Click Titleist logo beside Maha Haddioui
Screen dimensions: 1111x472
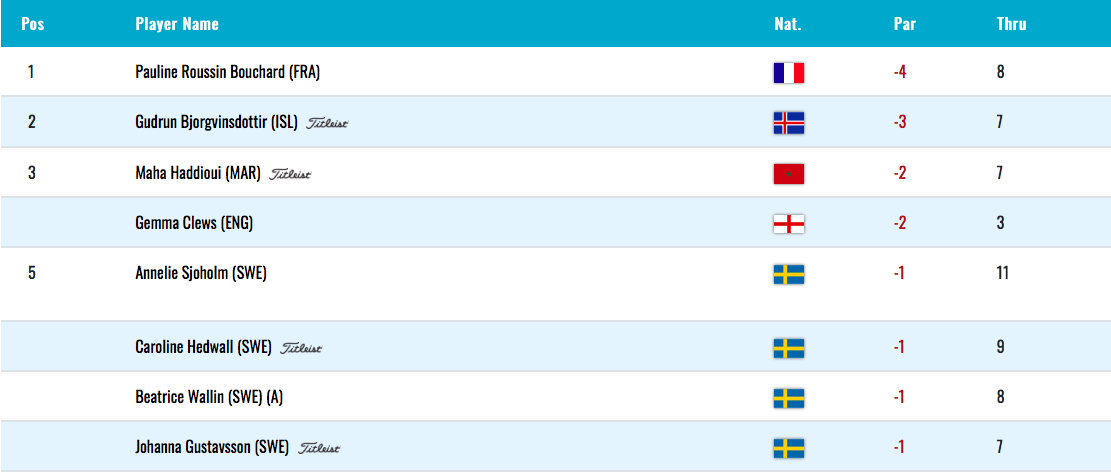(290, 174)
